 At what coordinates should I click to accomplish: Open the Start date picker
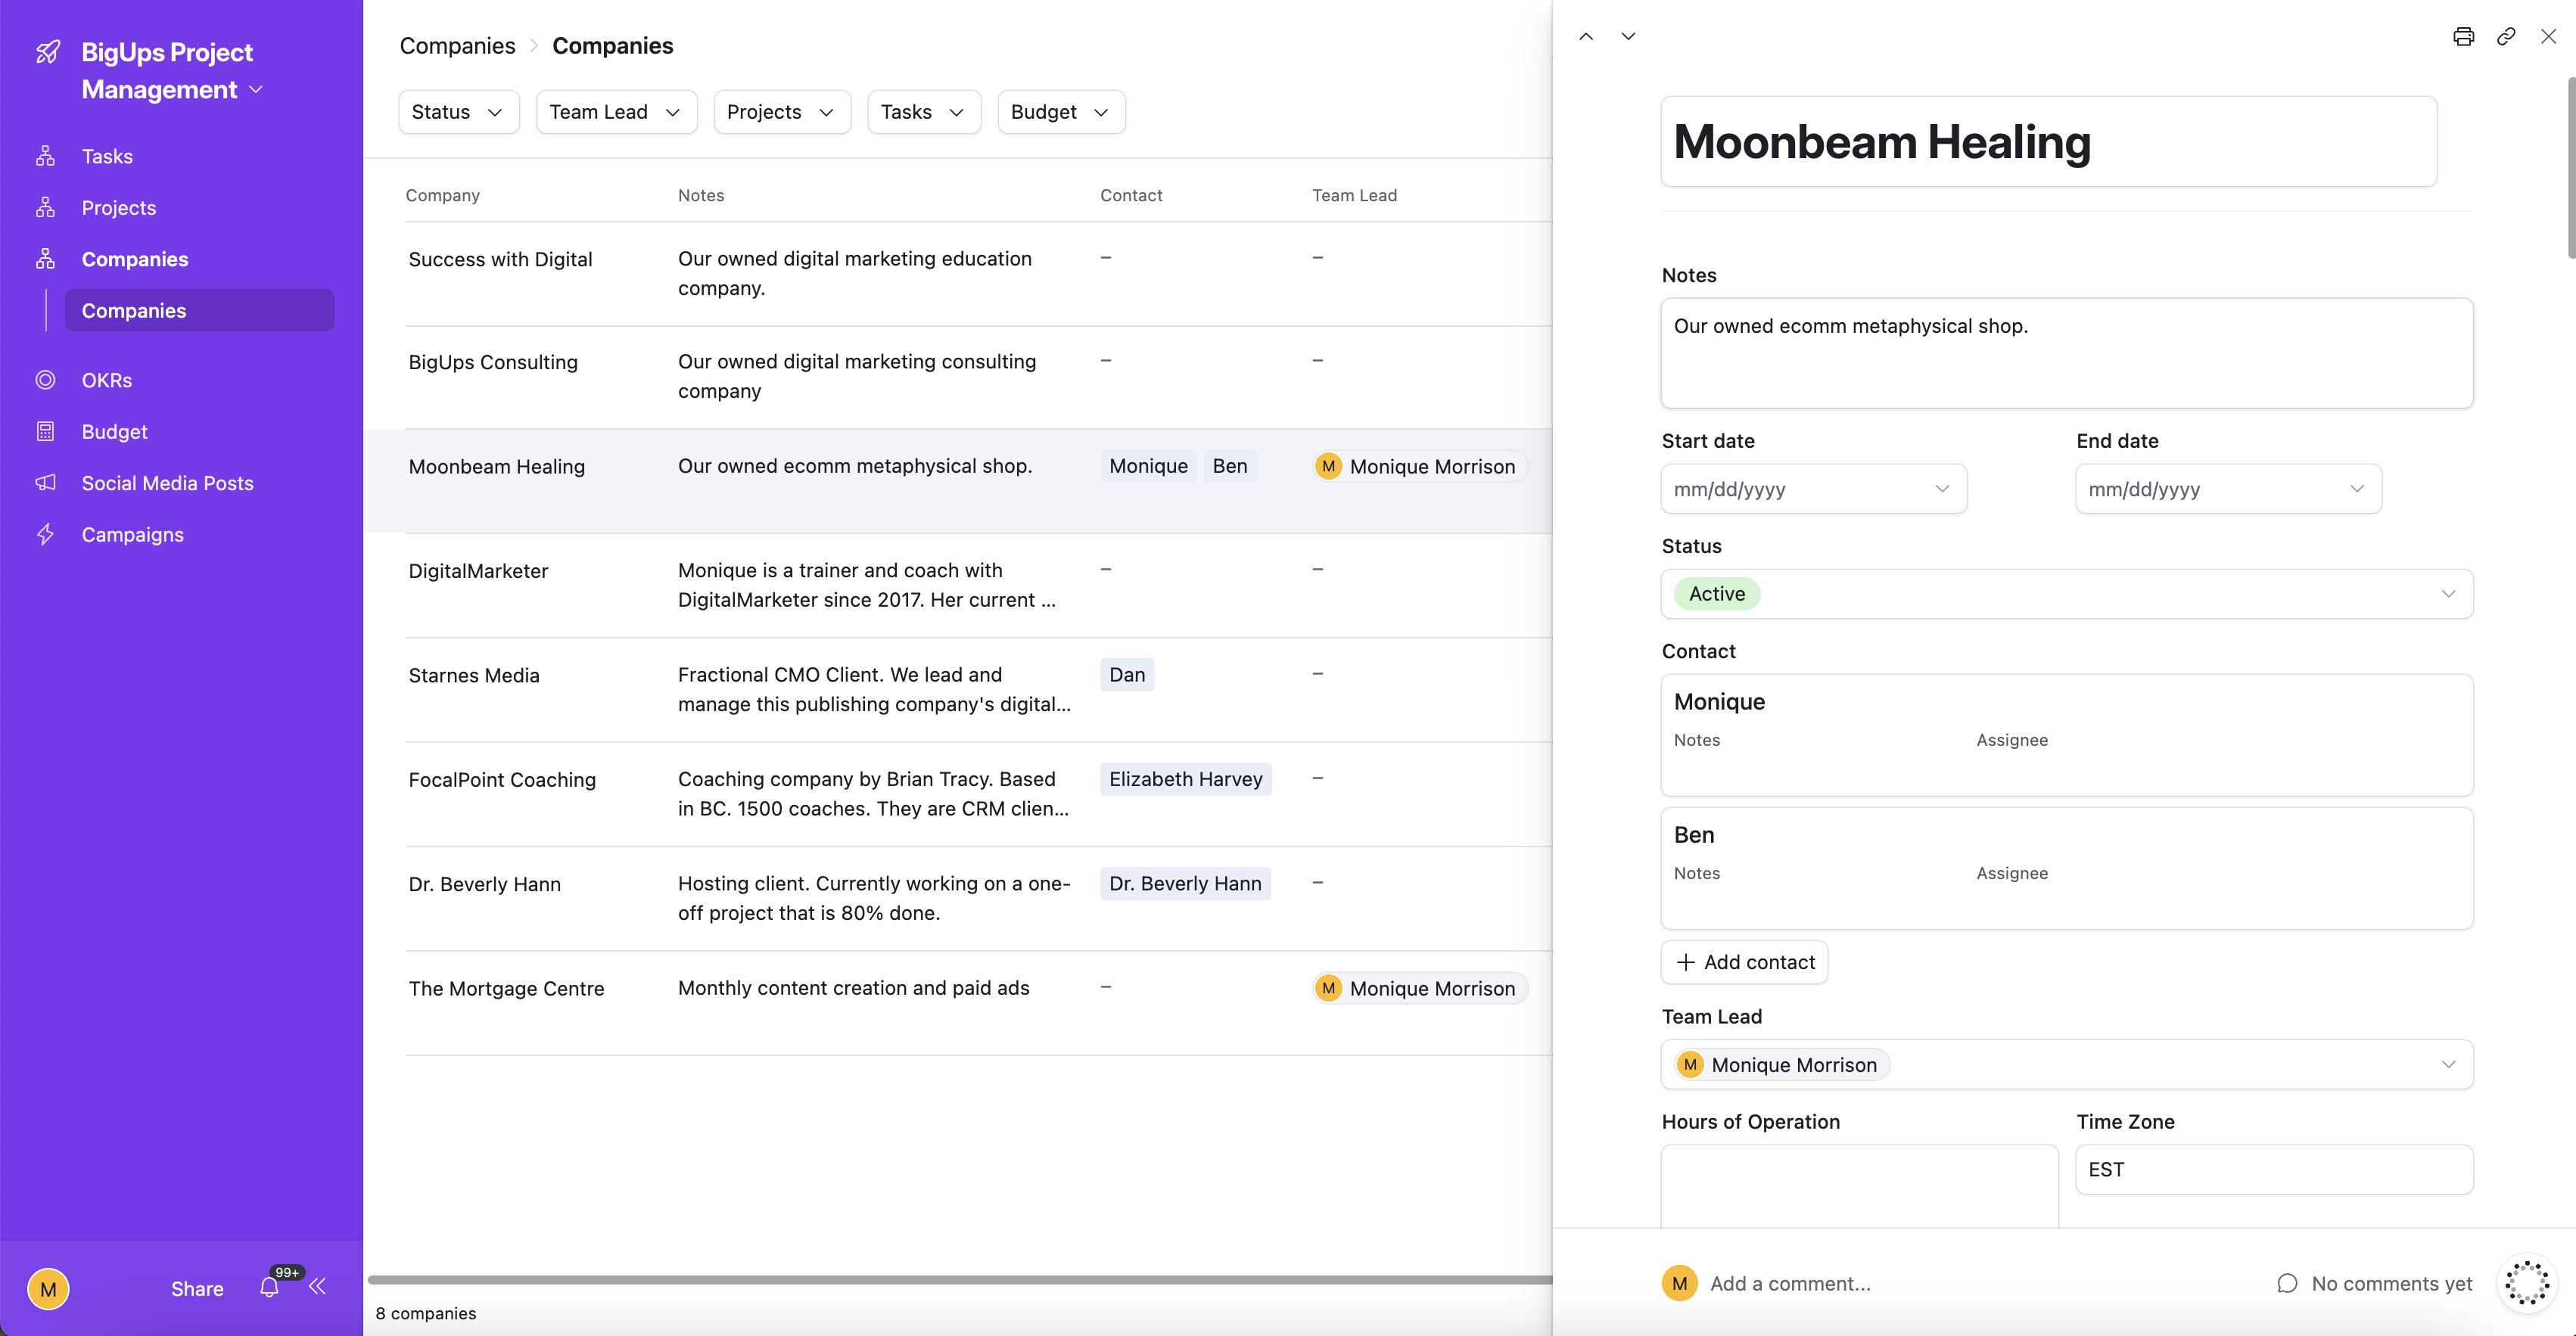click(1813, 488)
